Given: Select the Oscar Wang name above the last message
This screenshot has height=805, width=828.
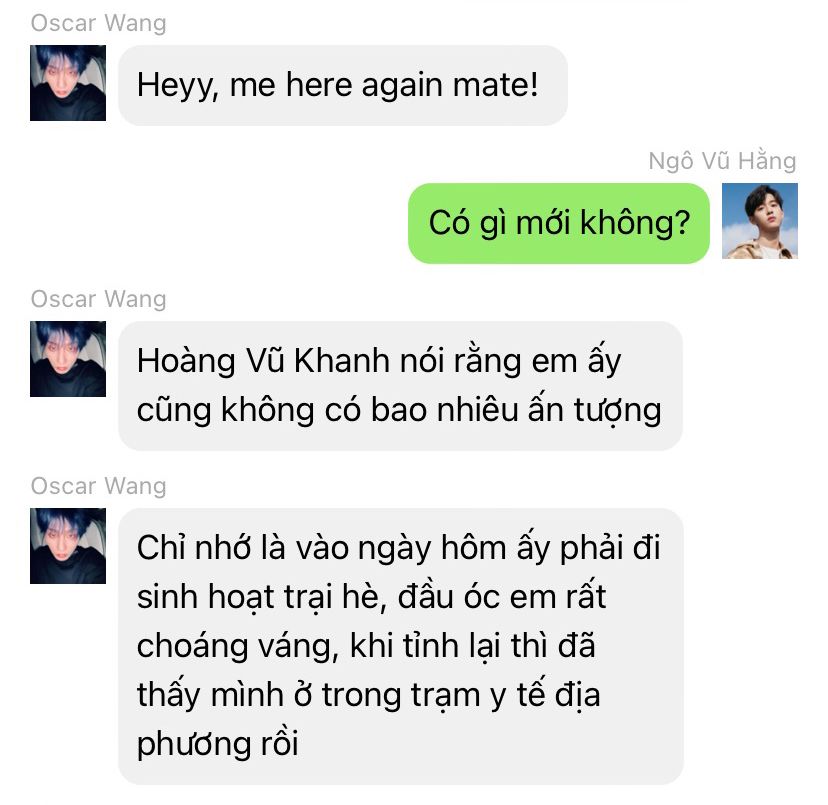Looking at the screenshot, I should point(99,486).
